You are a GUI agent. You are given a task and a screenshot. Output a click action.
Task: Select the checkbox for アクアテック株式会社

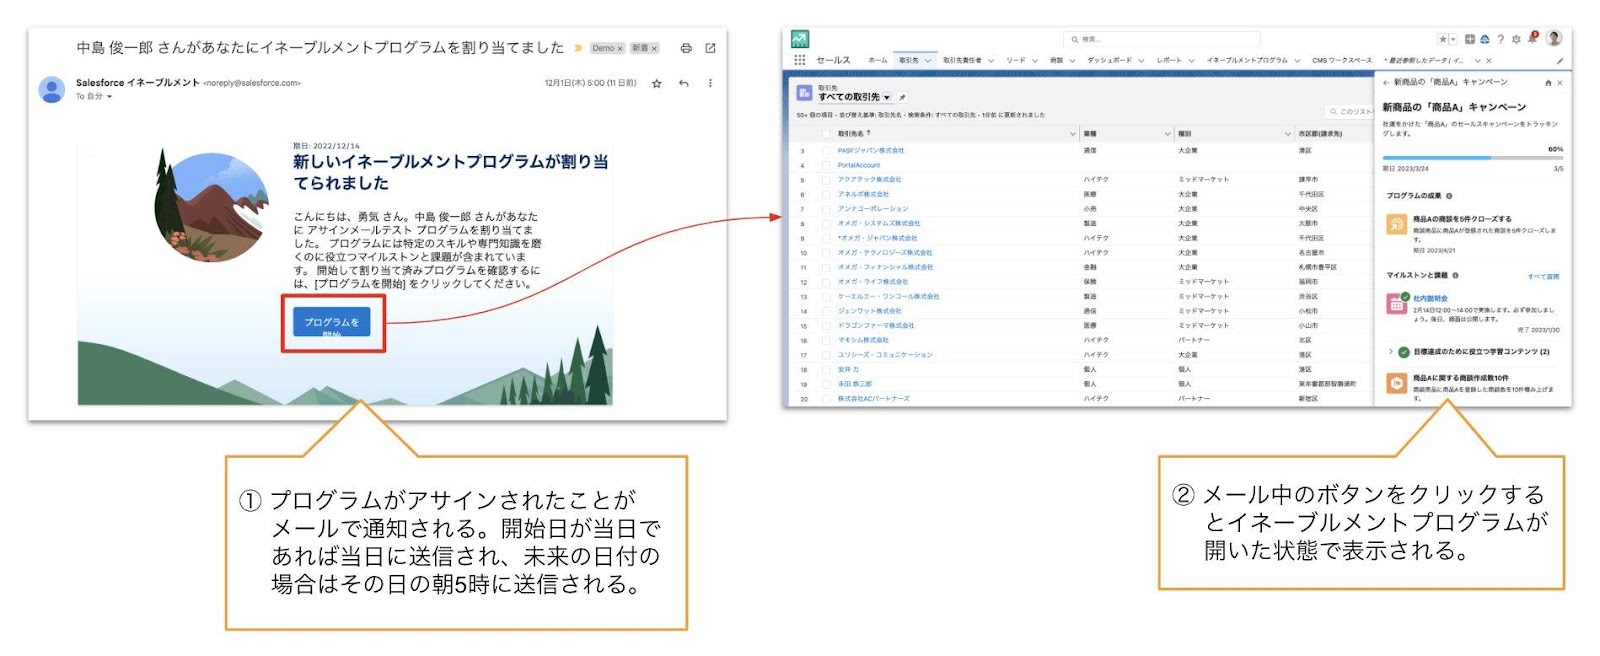pyautogui.click(x=826, y=180)
